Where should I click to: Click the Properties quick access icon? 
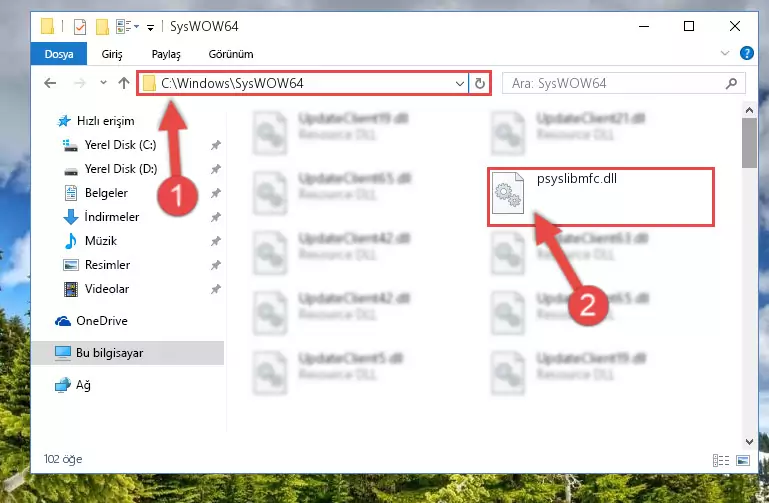(x=79, y=26)
